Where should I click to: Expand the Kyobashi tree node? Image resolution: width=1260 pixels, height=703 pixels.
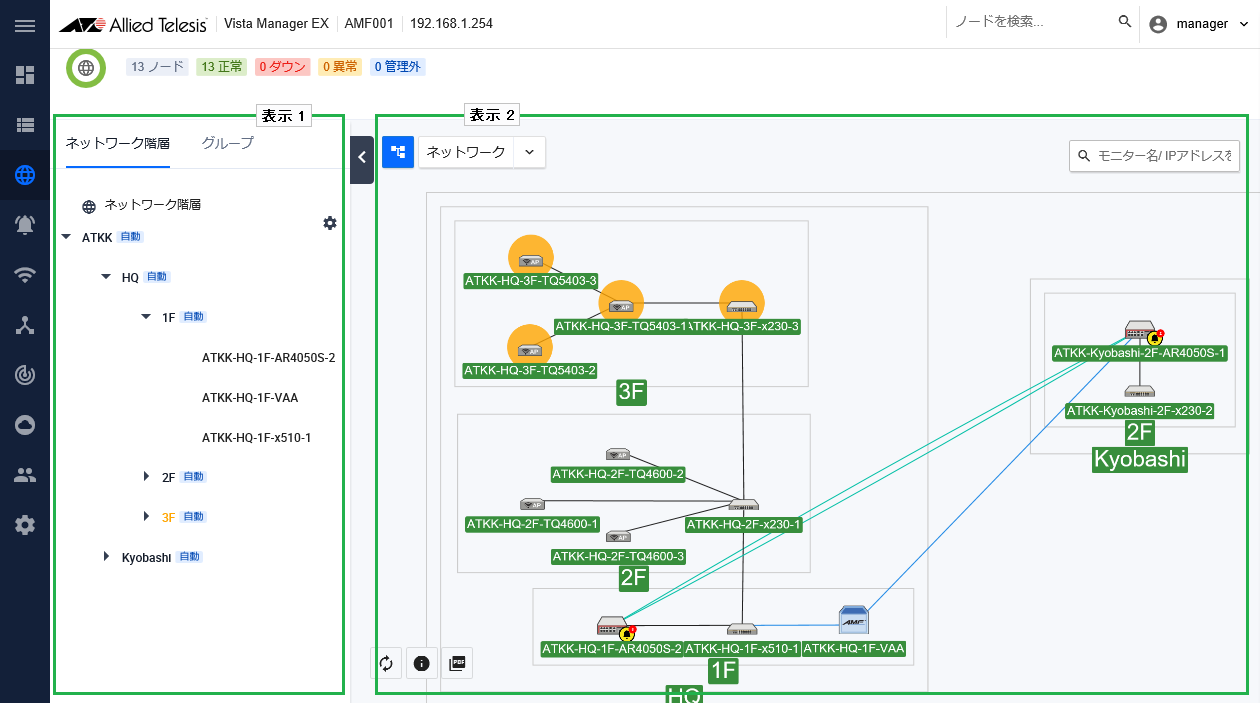tap(106, 557)
